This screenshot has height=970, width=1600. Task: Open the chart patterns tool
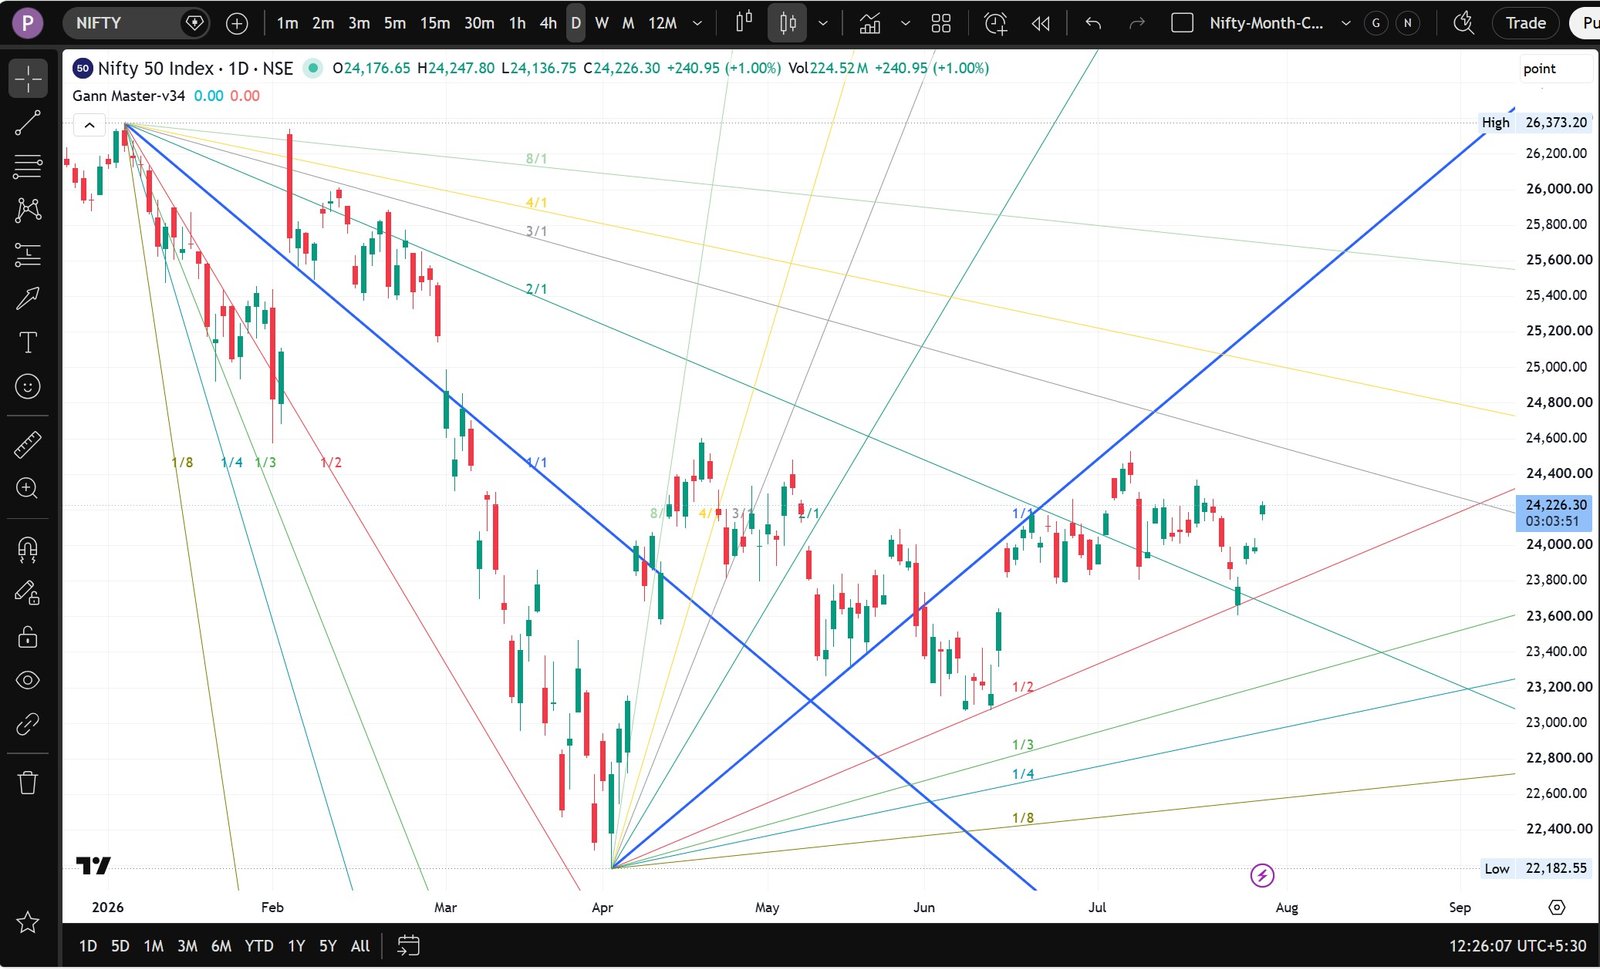(28, 209)
